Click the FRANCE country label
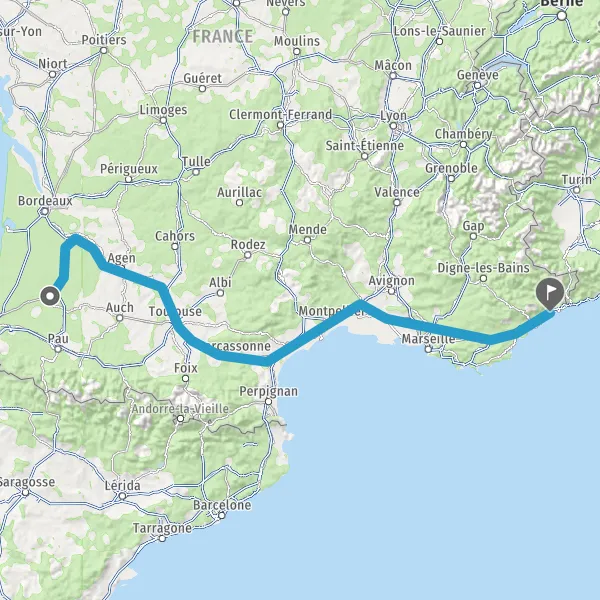Screen dimensions: 600x600 point(223,37)
